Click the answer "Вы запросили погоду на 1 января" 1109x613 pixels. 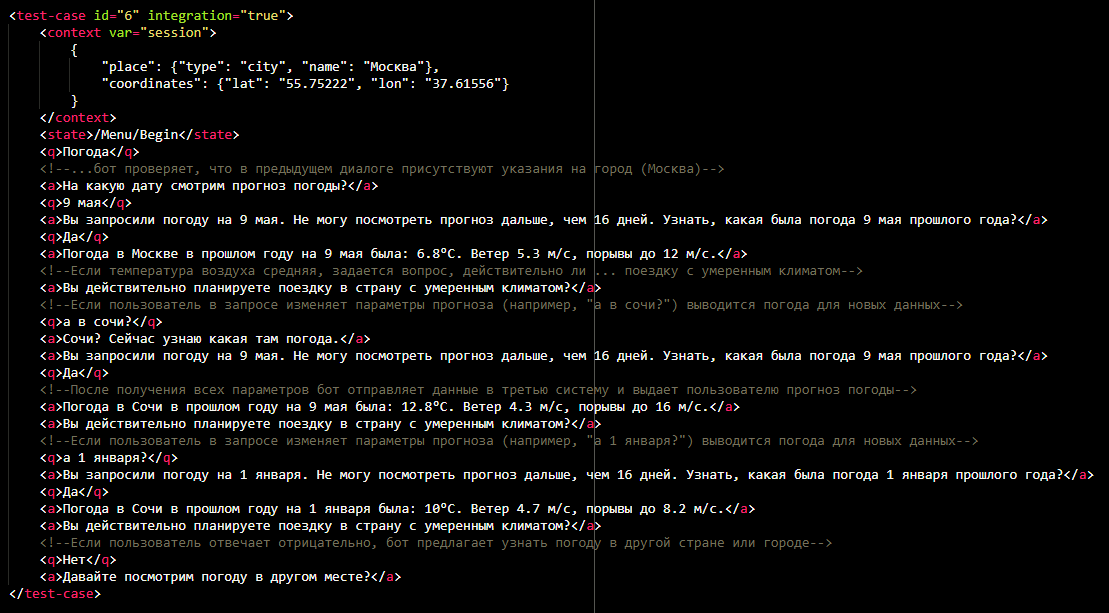[x=567, y=474]
